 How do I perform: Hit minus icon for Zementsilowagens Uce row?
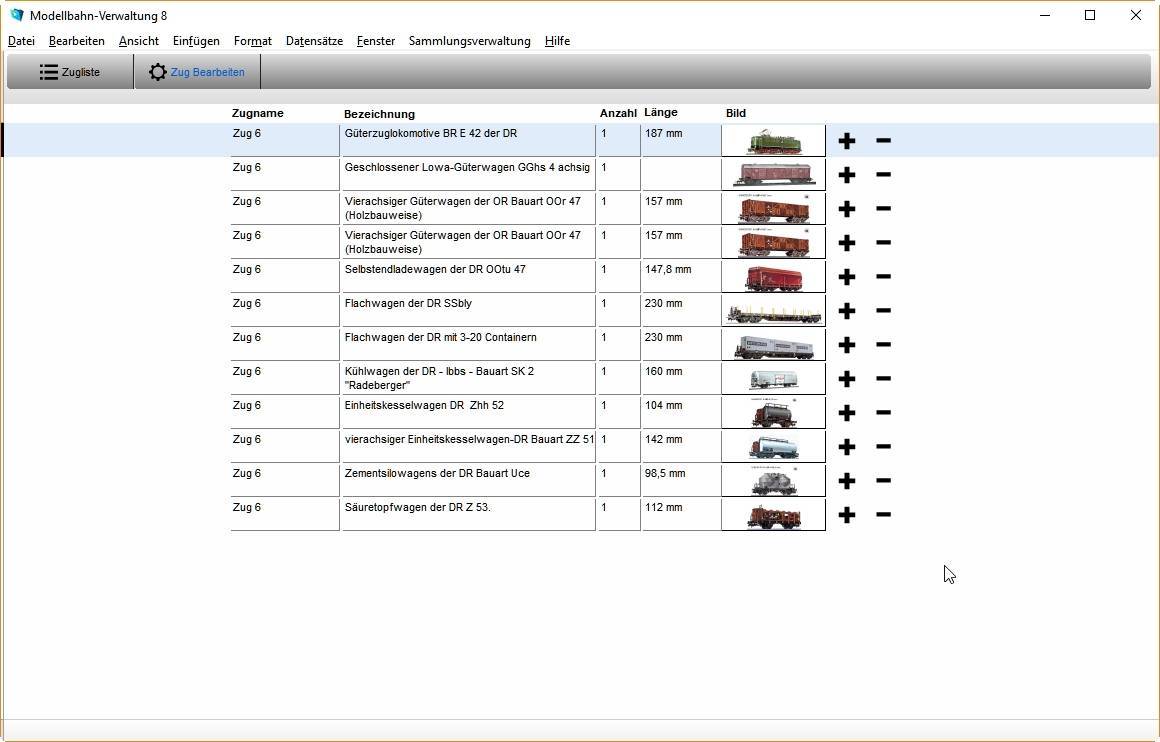tap(883, 481)
